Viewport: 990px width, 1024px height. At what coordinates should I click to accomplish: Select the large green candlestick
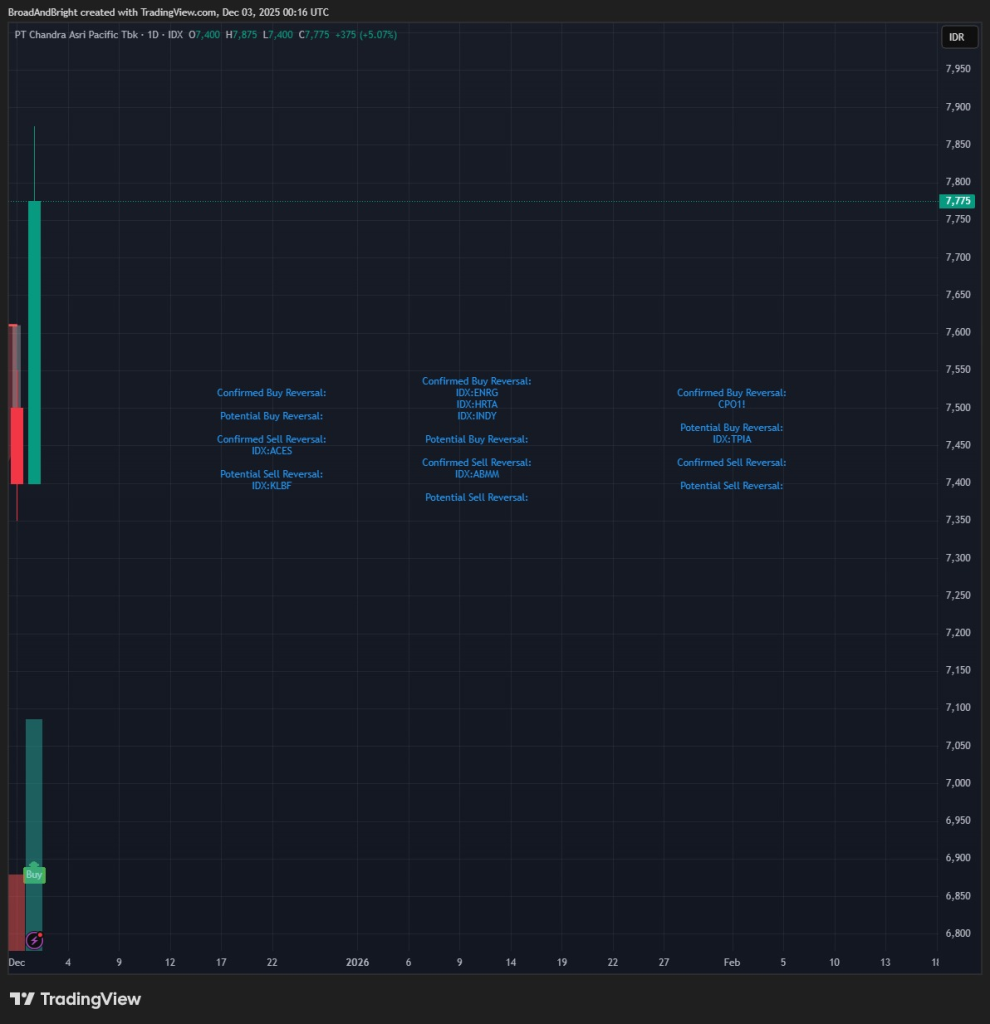[34, 340]
